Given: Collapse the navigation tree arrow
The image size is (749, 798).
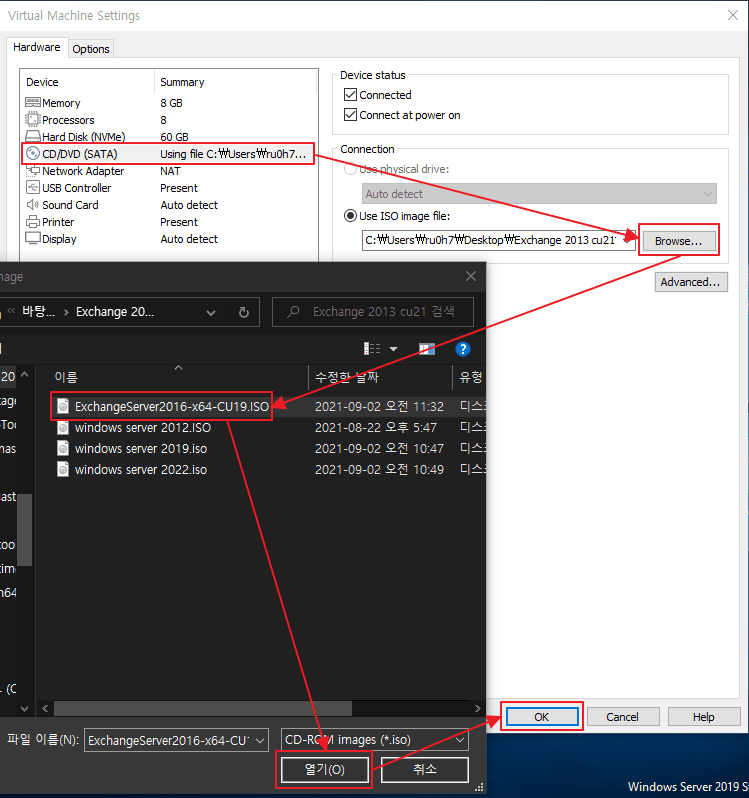Looking at the screenshot, I should (24, 376).
